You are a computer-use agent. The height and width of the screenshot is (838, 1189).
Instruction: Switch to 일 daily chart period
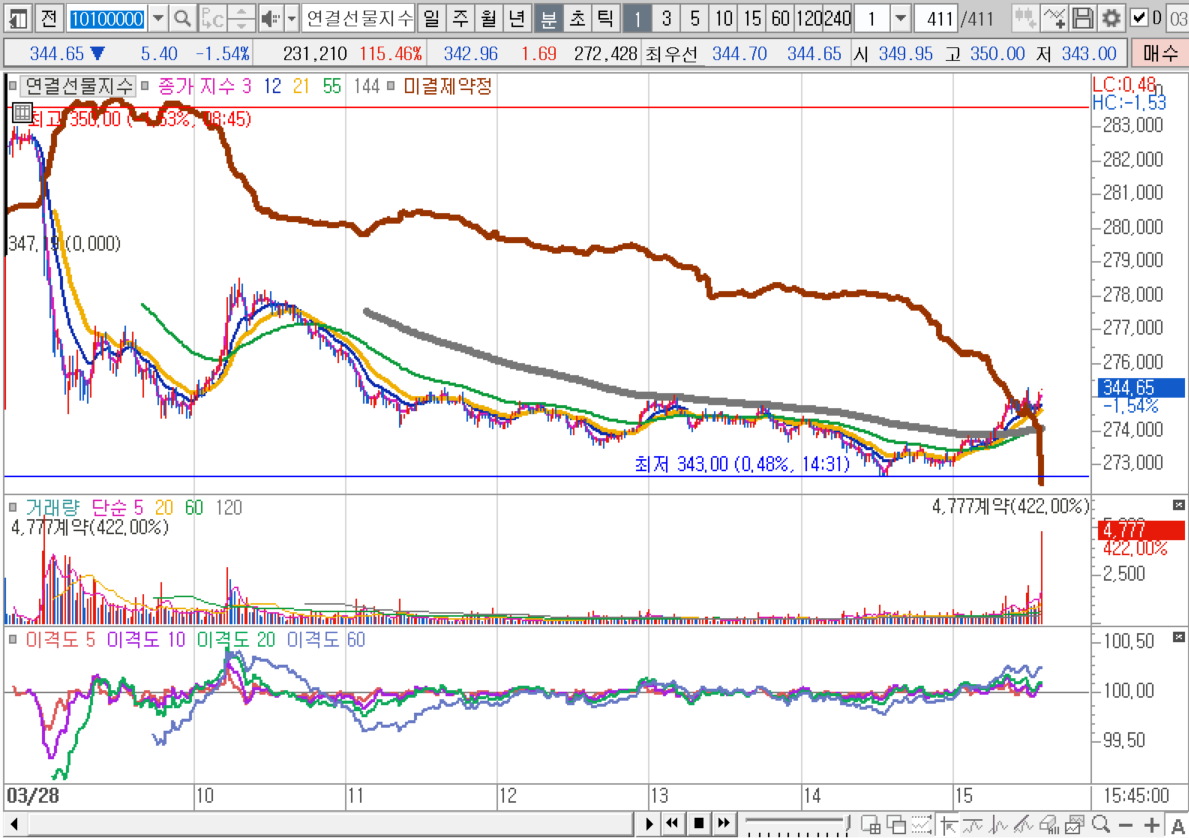[430, 18]
